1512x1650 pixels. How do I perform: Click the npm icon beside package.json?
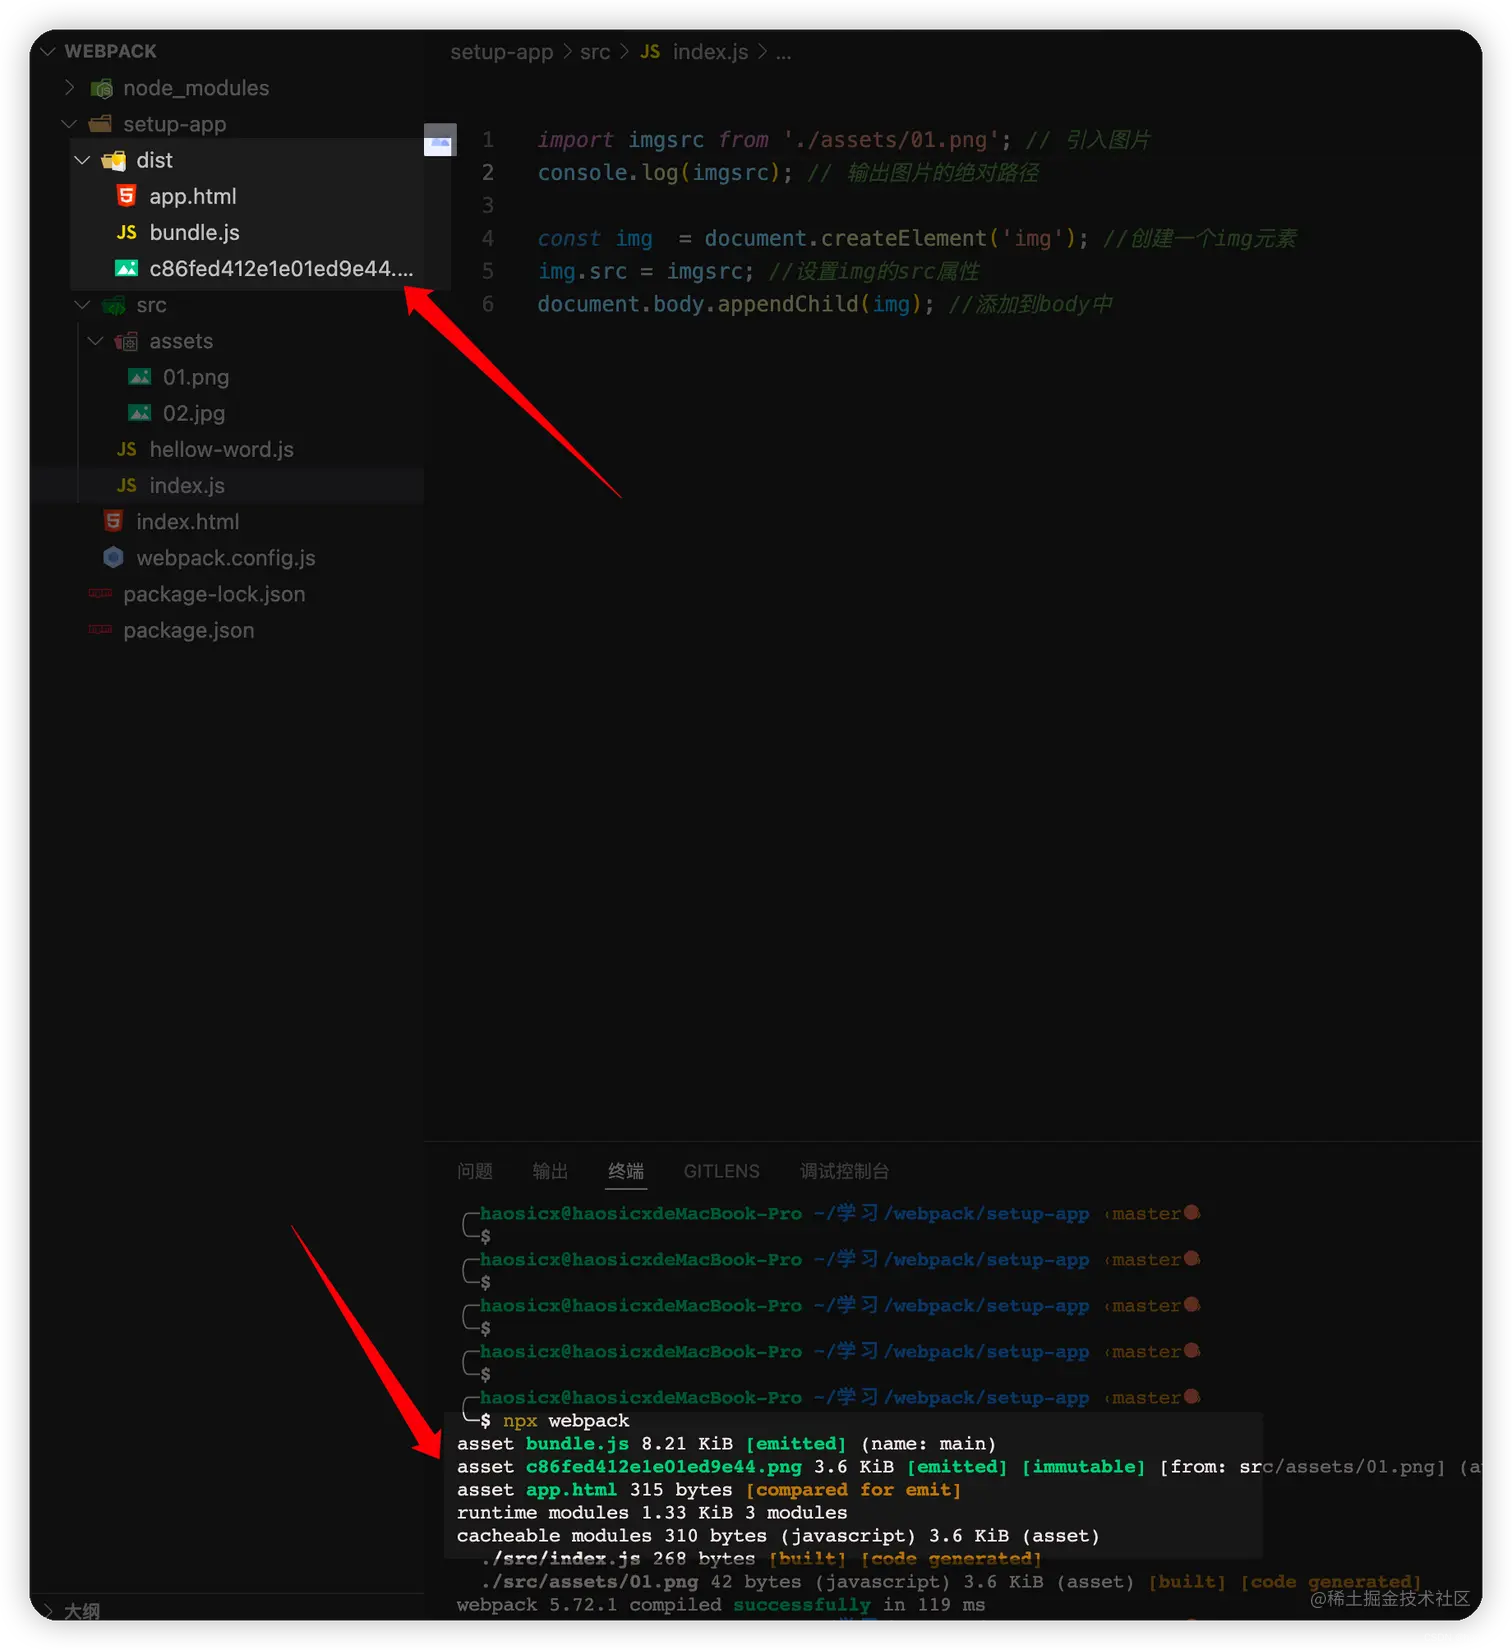[x=100, y=630]
